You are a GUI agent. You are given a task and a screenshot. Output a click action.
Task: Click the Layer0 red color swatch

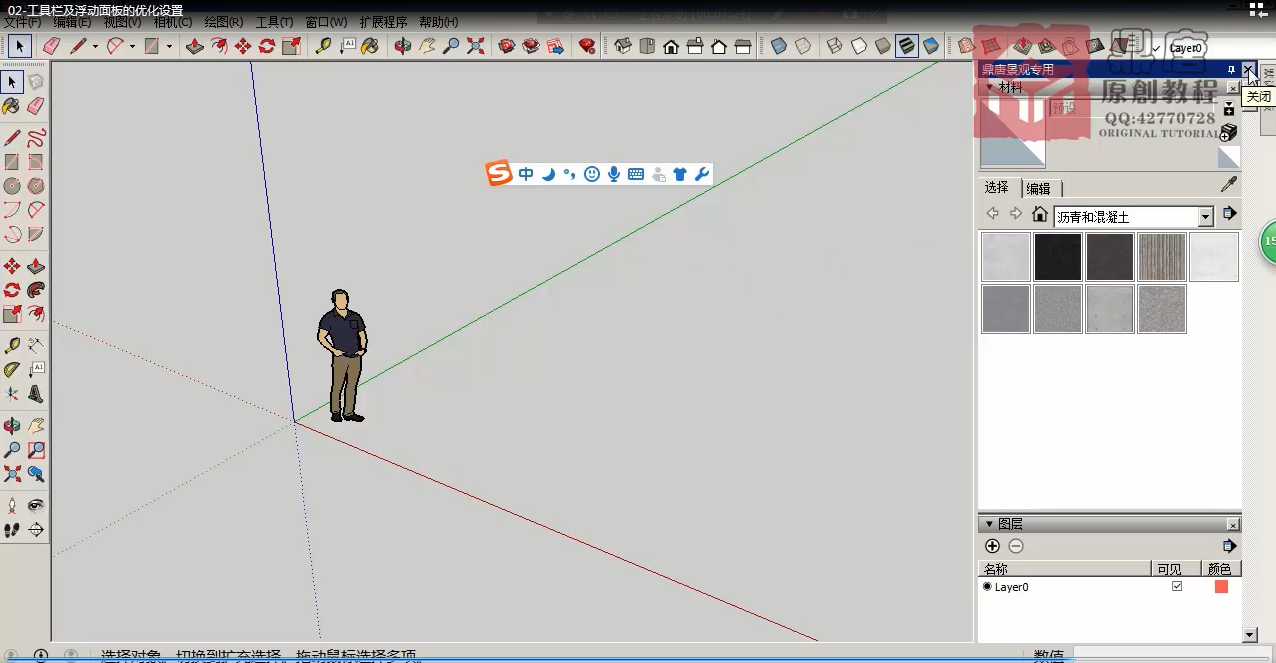point(1221,587)
